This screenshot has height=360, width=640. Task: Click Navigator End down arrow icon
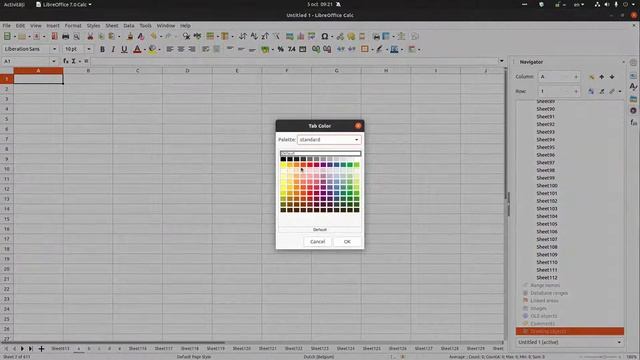pos(612,77)
